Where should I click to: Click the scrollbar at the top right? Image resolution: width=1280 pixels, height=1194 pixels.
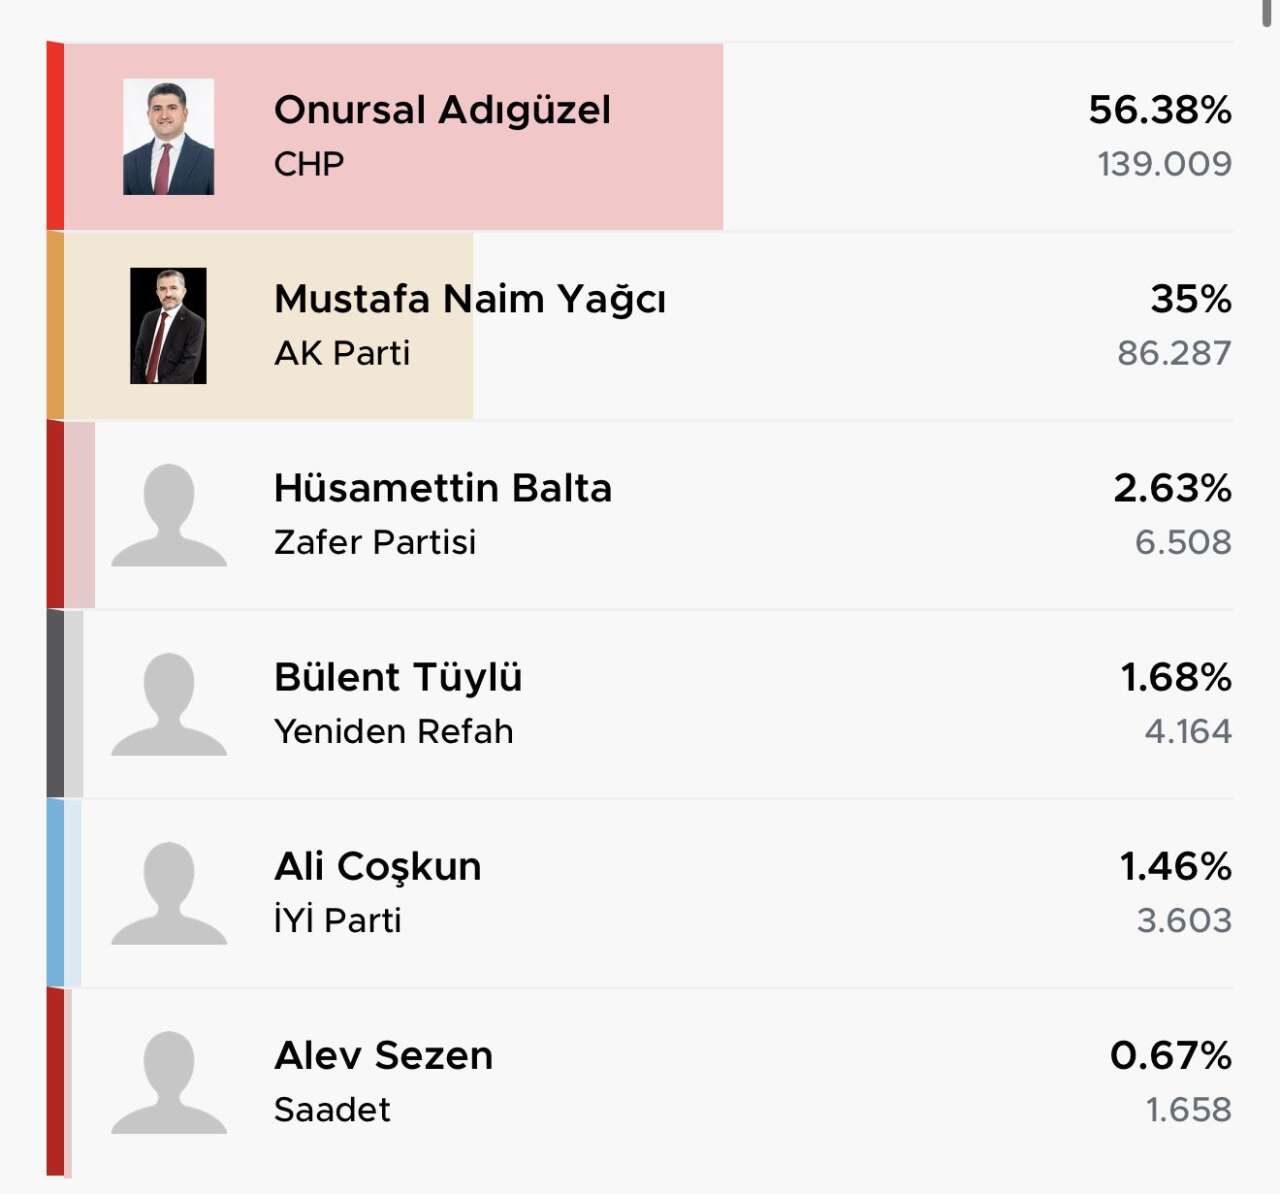click(1266, 12)
